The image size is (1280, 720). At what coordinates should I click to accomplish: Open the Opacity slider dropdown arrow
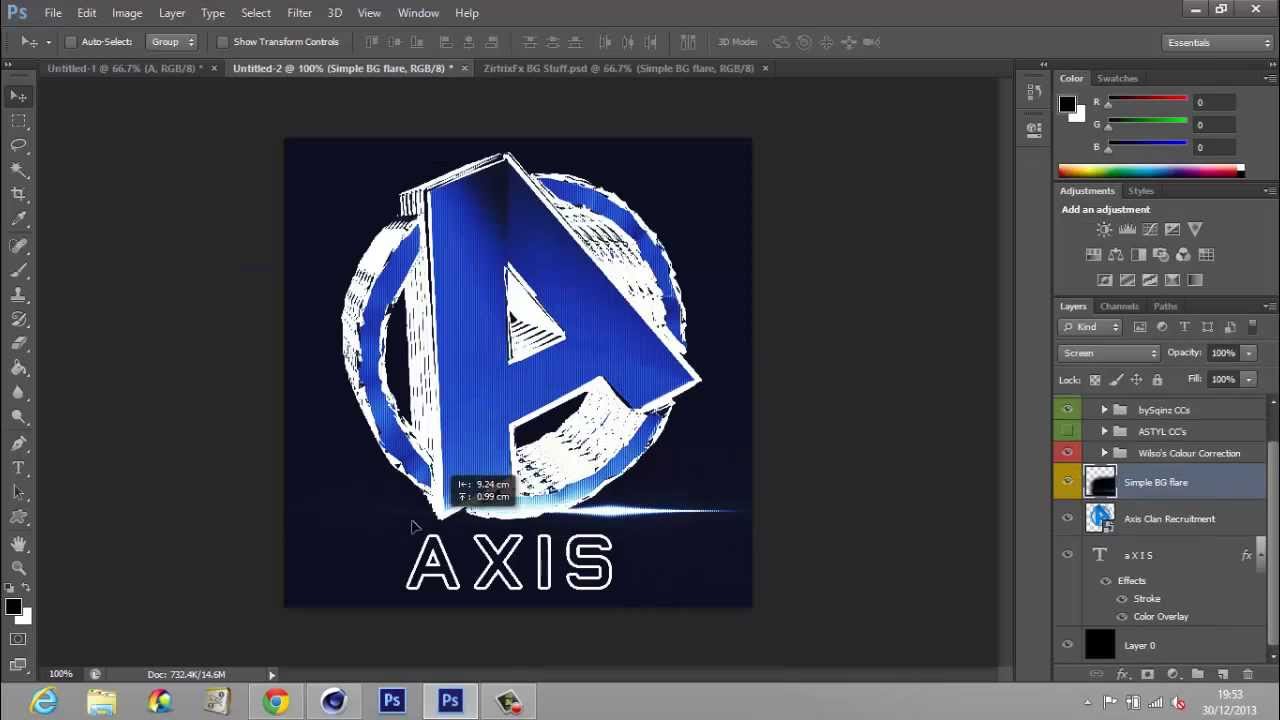[x=1249, y=353]
